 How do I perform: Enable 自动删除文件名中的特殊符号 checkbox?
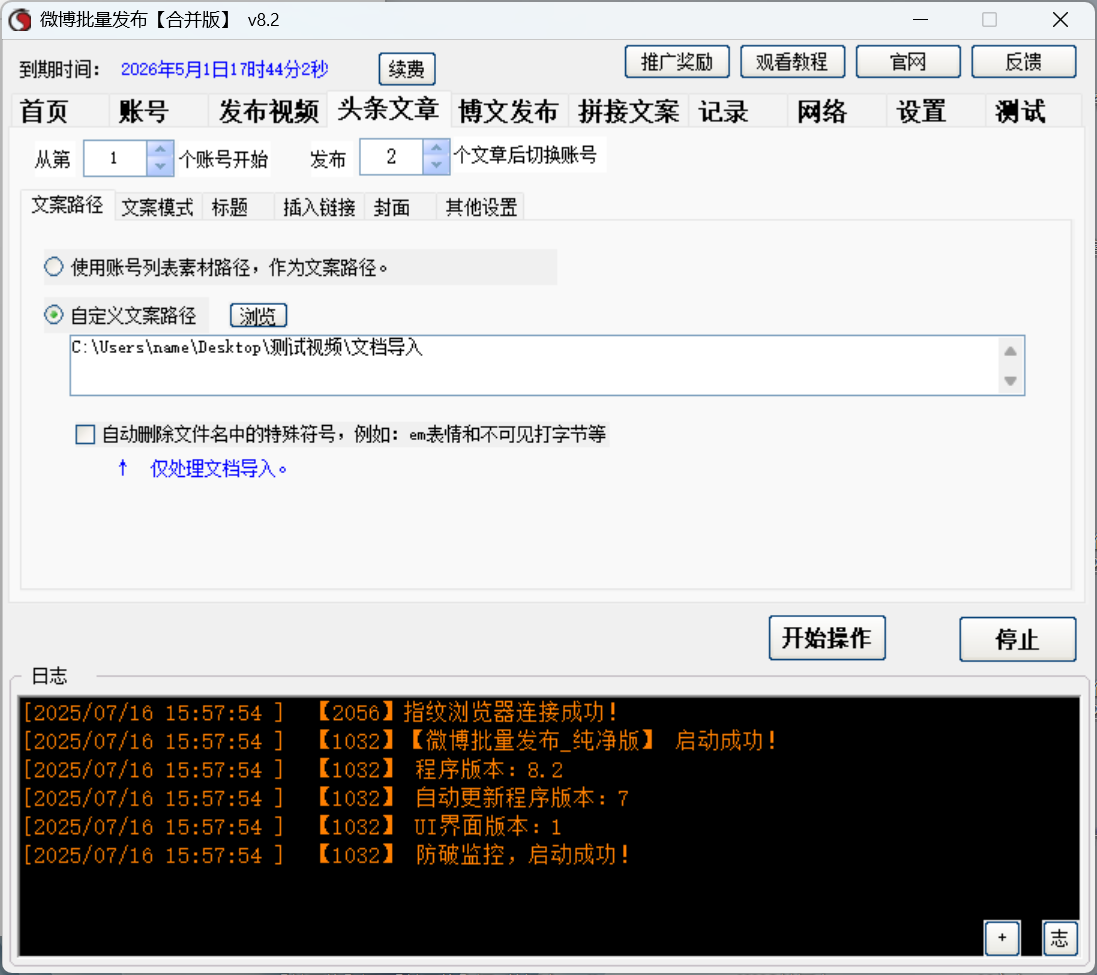(x=85, y=434)
